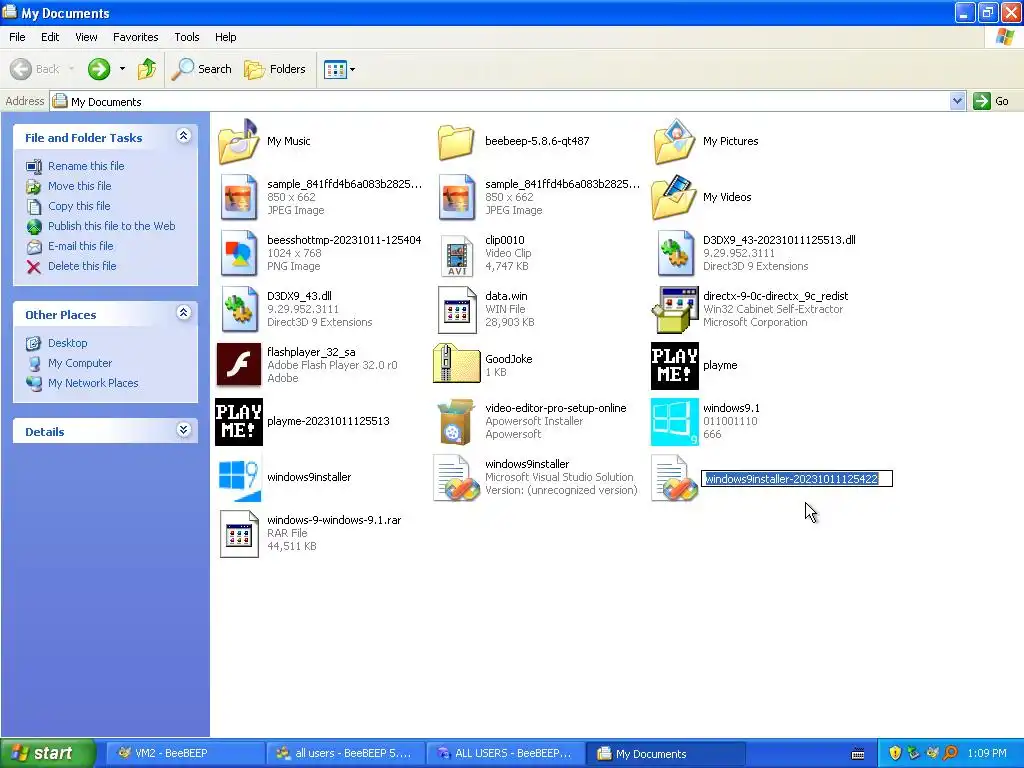Click Publish this file to the Web
This screenshot has height=768, width=1024.
(112, 226)
